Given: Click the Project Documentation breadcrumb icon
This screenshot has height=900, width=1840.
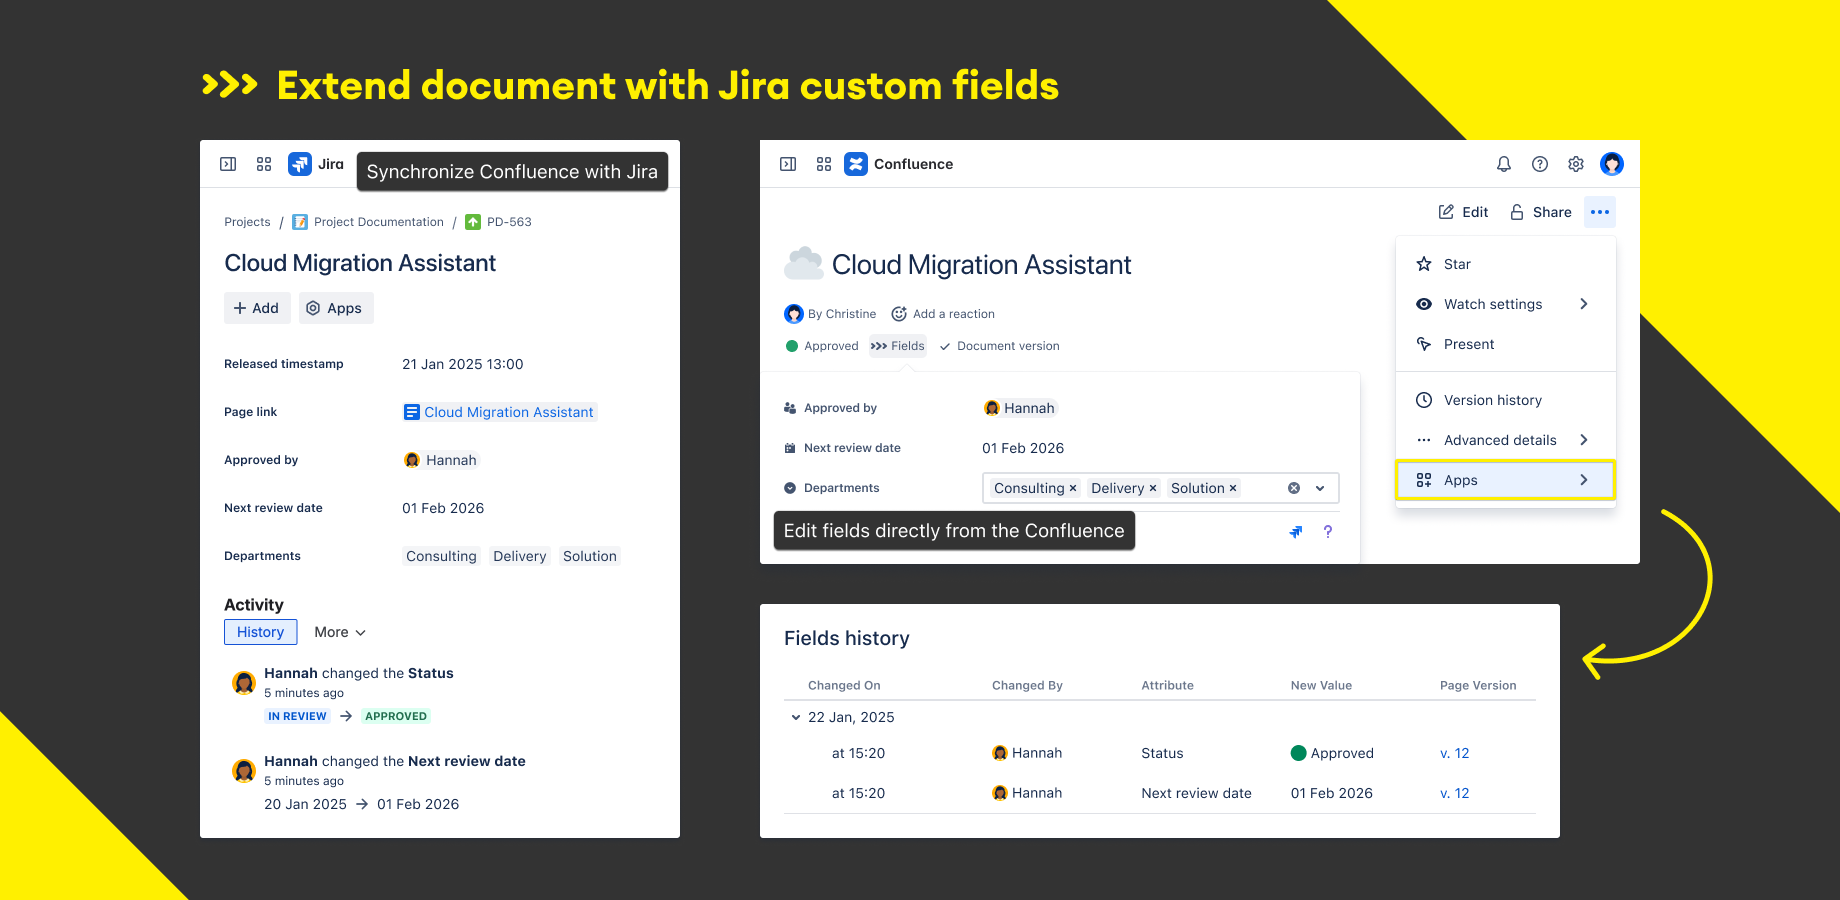Looking at the screenshot, I should pos(300,222).
